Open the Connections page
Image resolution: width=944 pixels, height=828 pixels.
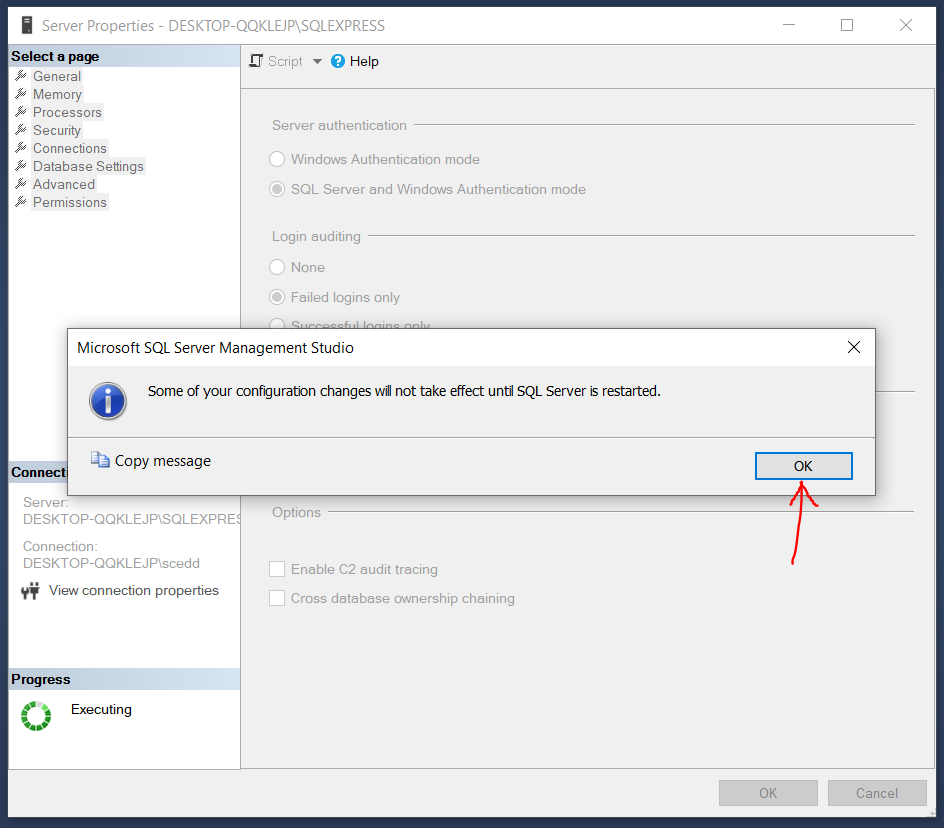pyautogui.click(x=69, y=149)
